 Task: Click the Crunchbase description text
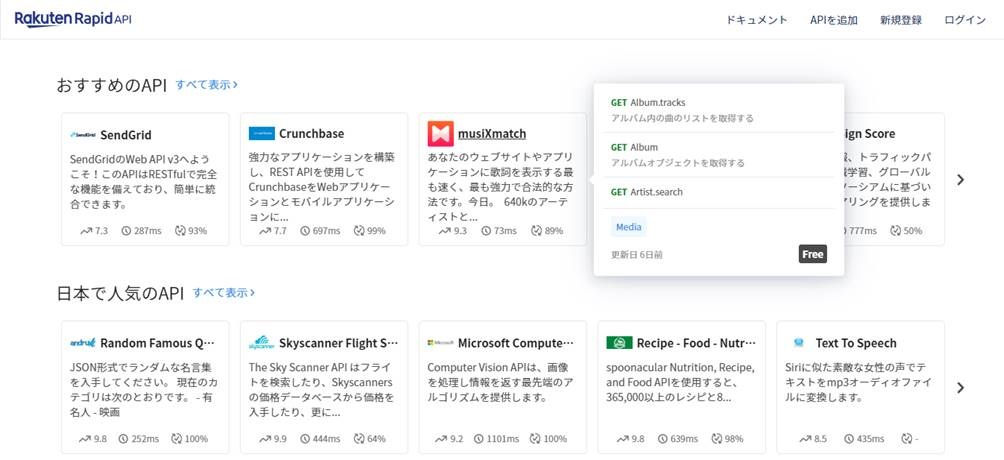321,186
